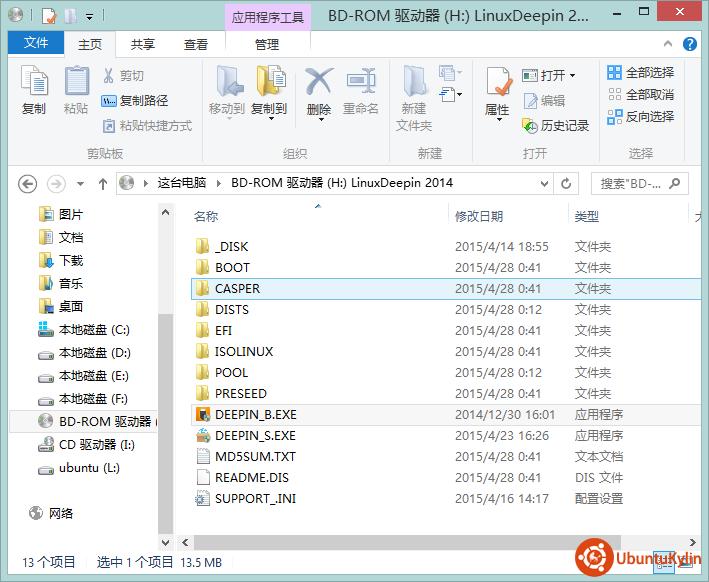
Task: Click the Delete (删除) X icon
Action: (x=319, y=81)
